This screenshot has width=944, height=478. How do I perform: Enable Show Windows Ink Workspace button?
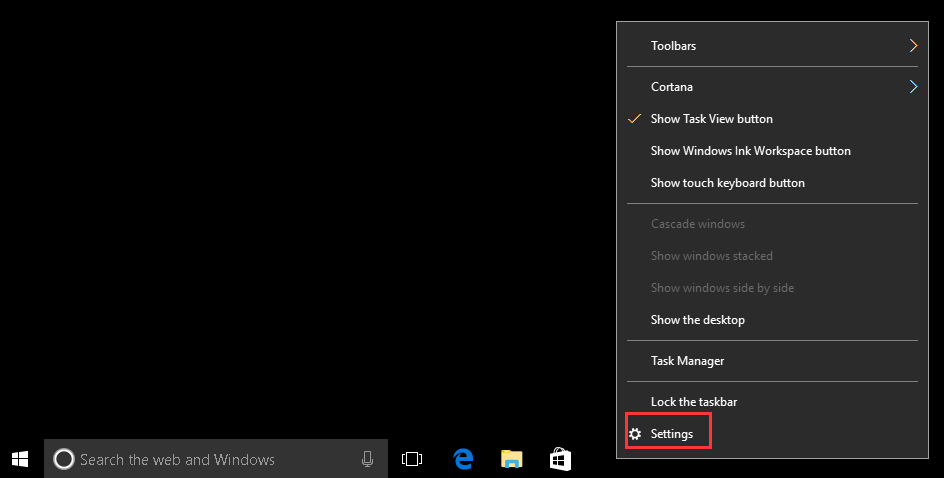750,151
